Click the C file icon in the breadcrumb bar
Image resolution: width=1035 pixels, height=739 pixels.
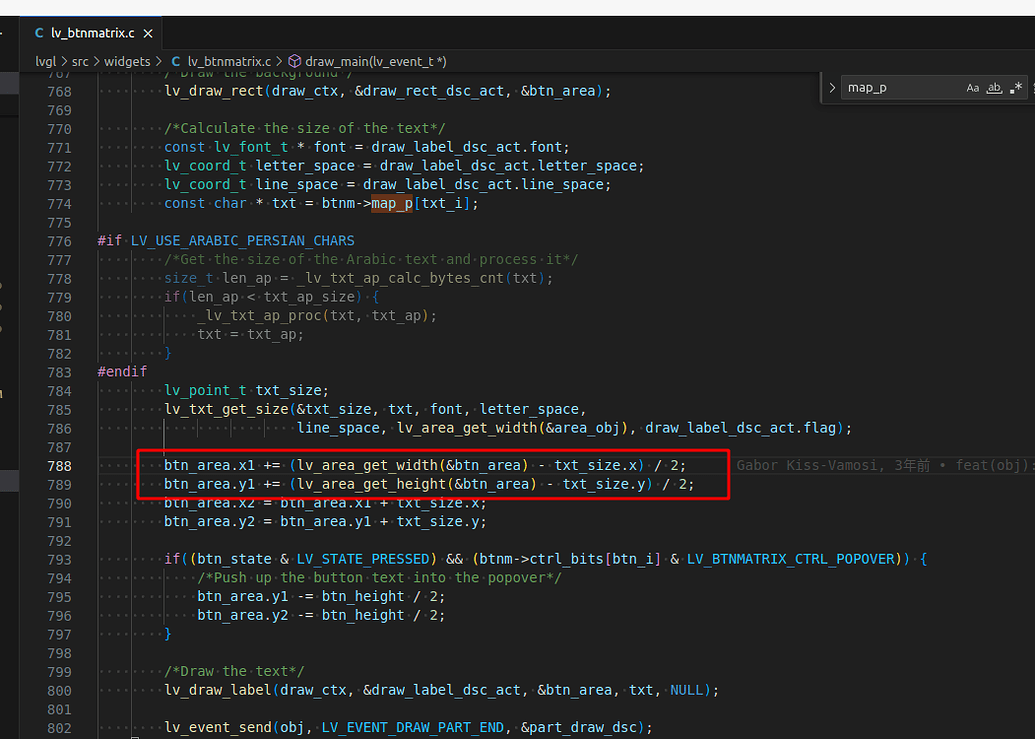[x=176, y=61]
